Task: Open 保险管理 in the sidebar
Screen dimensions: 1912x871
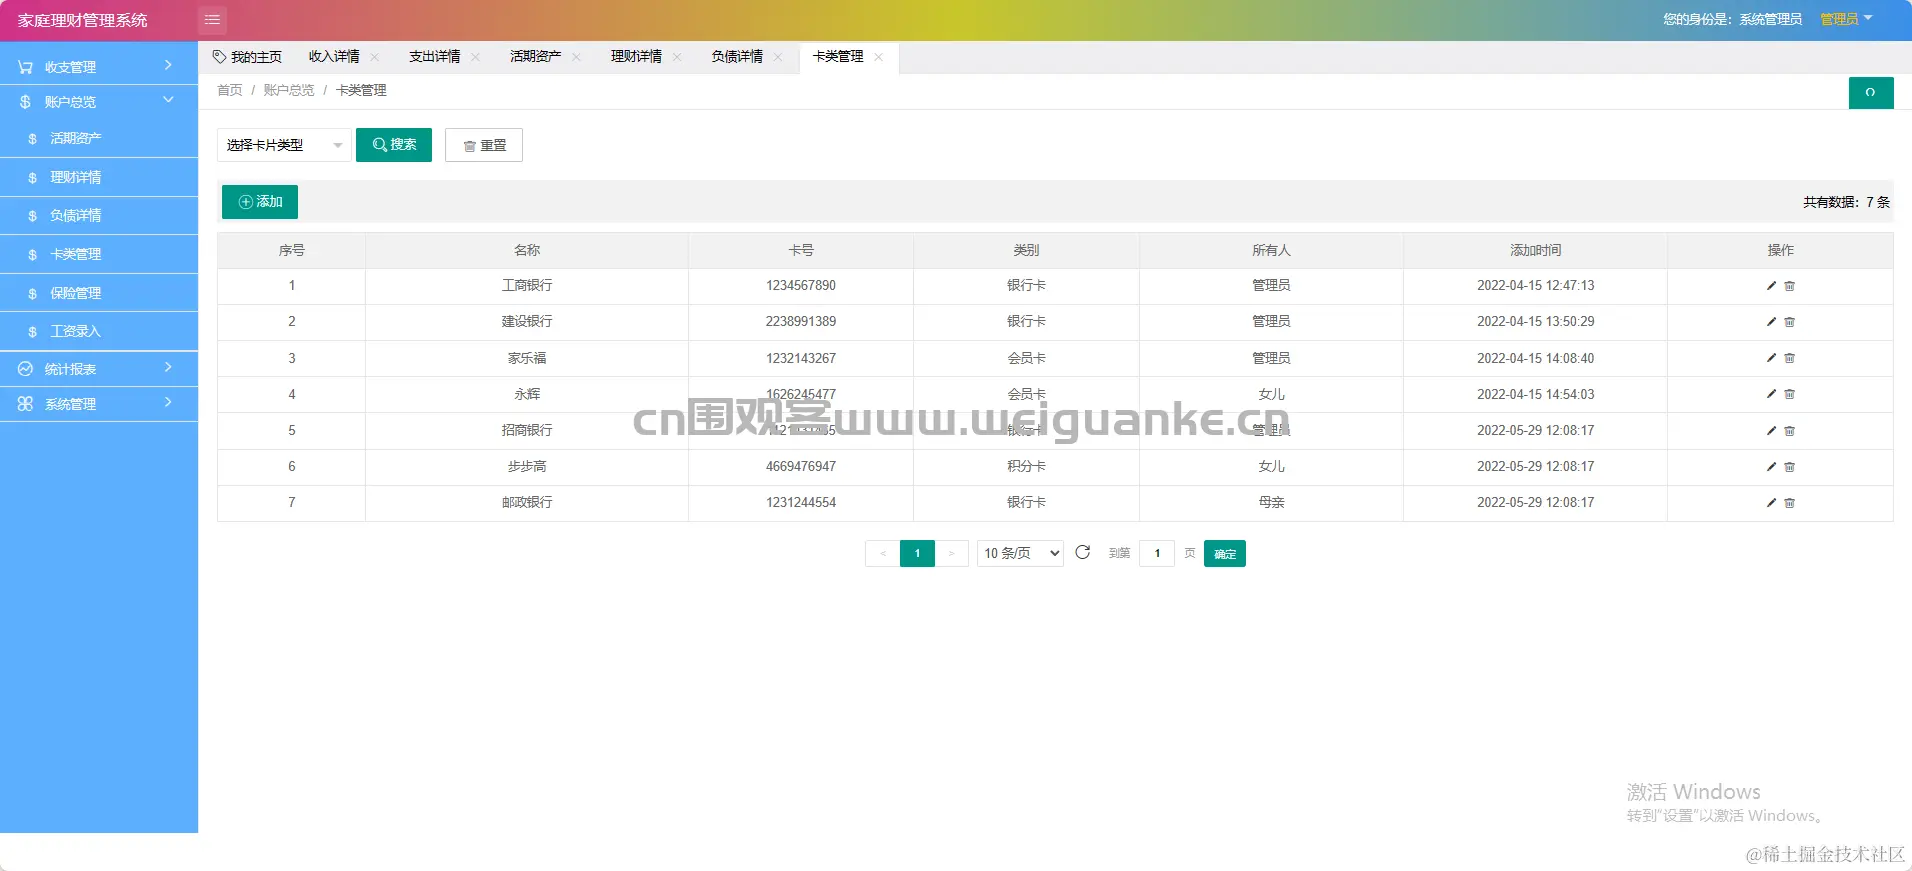Action: tap(99, 293)
